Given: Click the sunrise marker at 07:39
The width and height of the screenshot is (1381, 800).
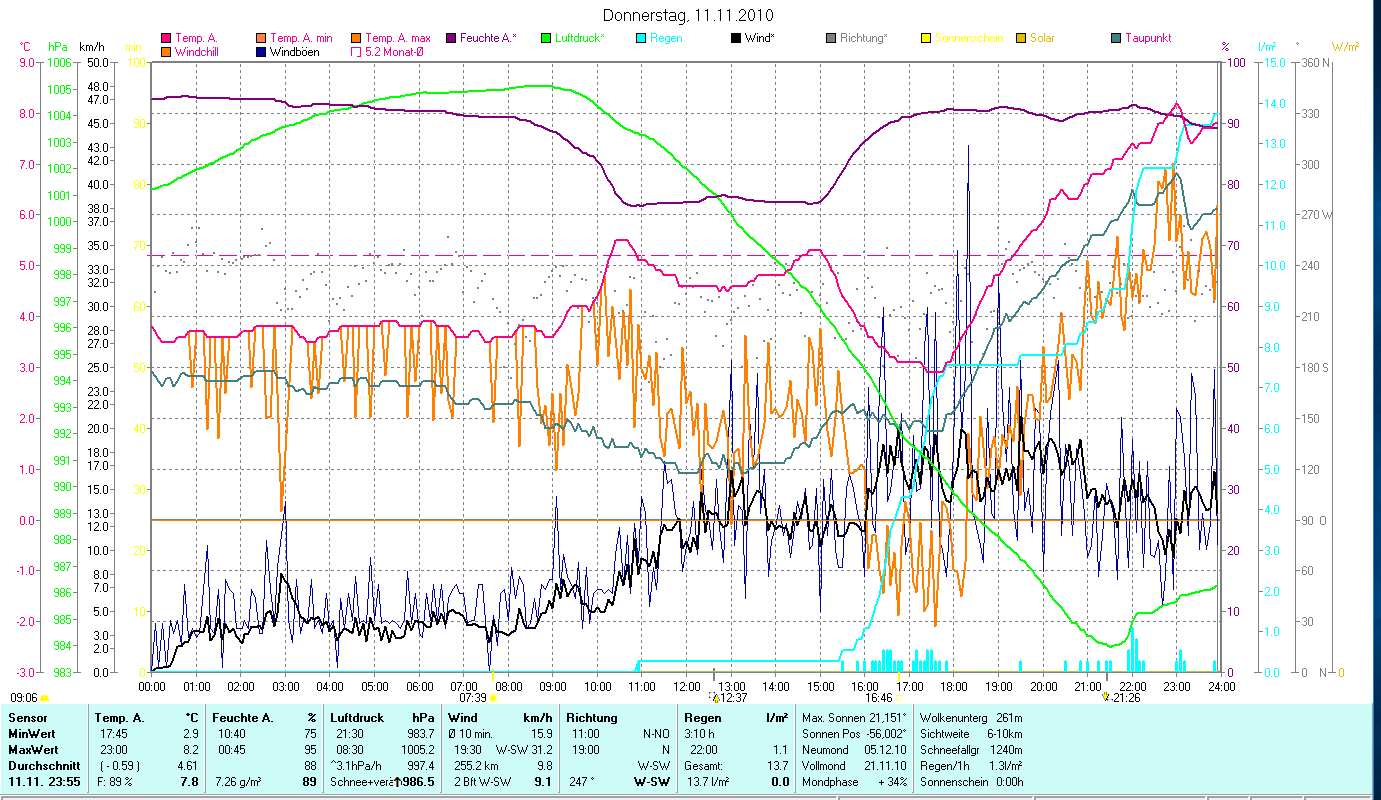Looking at the screenshot, I should [492, 698].
